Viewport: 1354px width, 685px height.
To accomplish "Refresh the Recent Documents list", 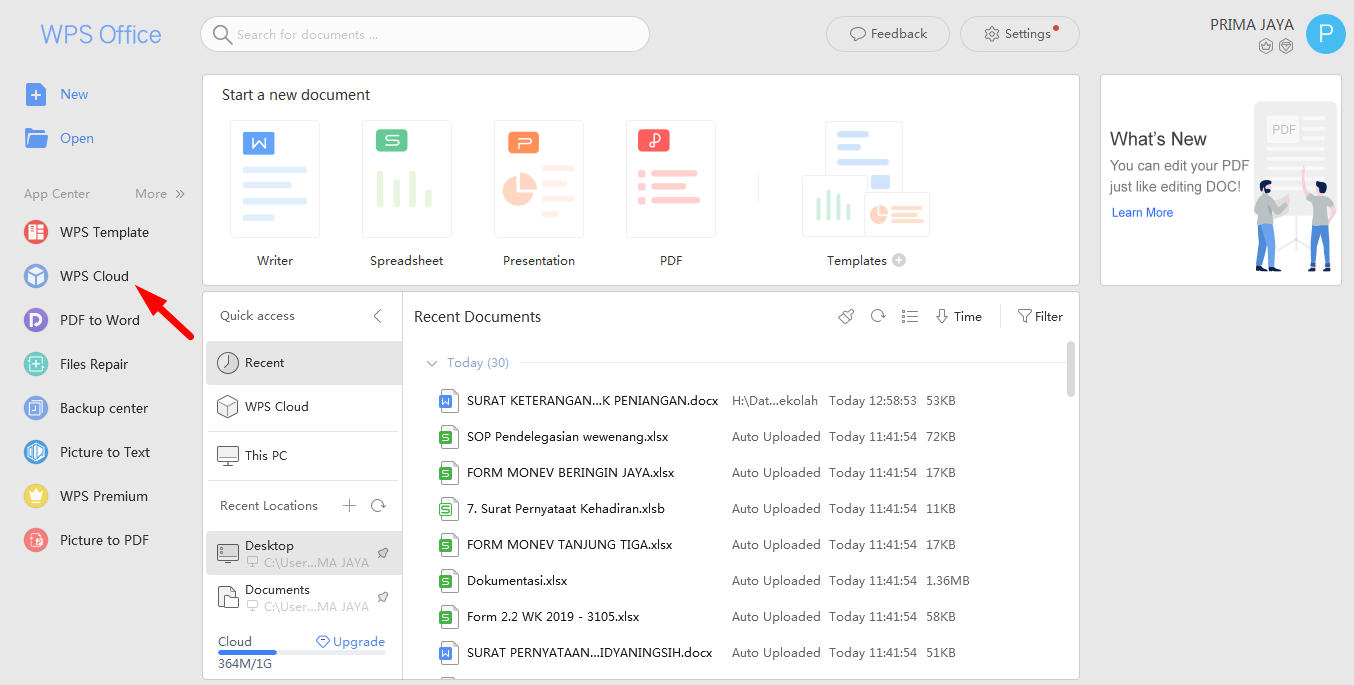I will click(x=878, y=316).
